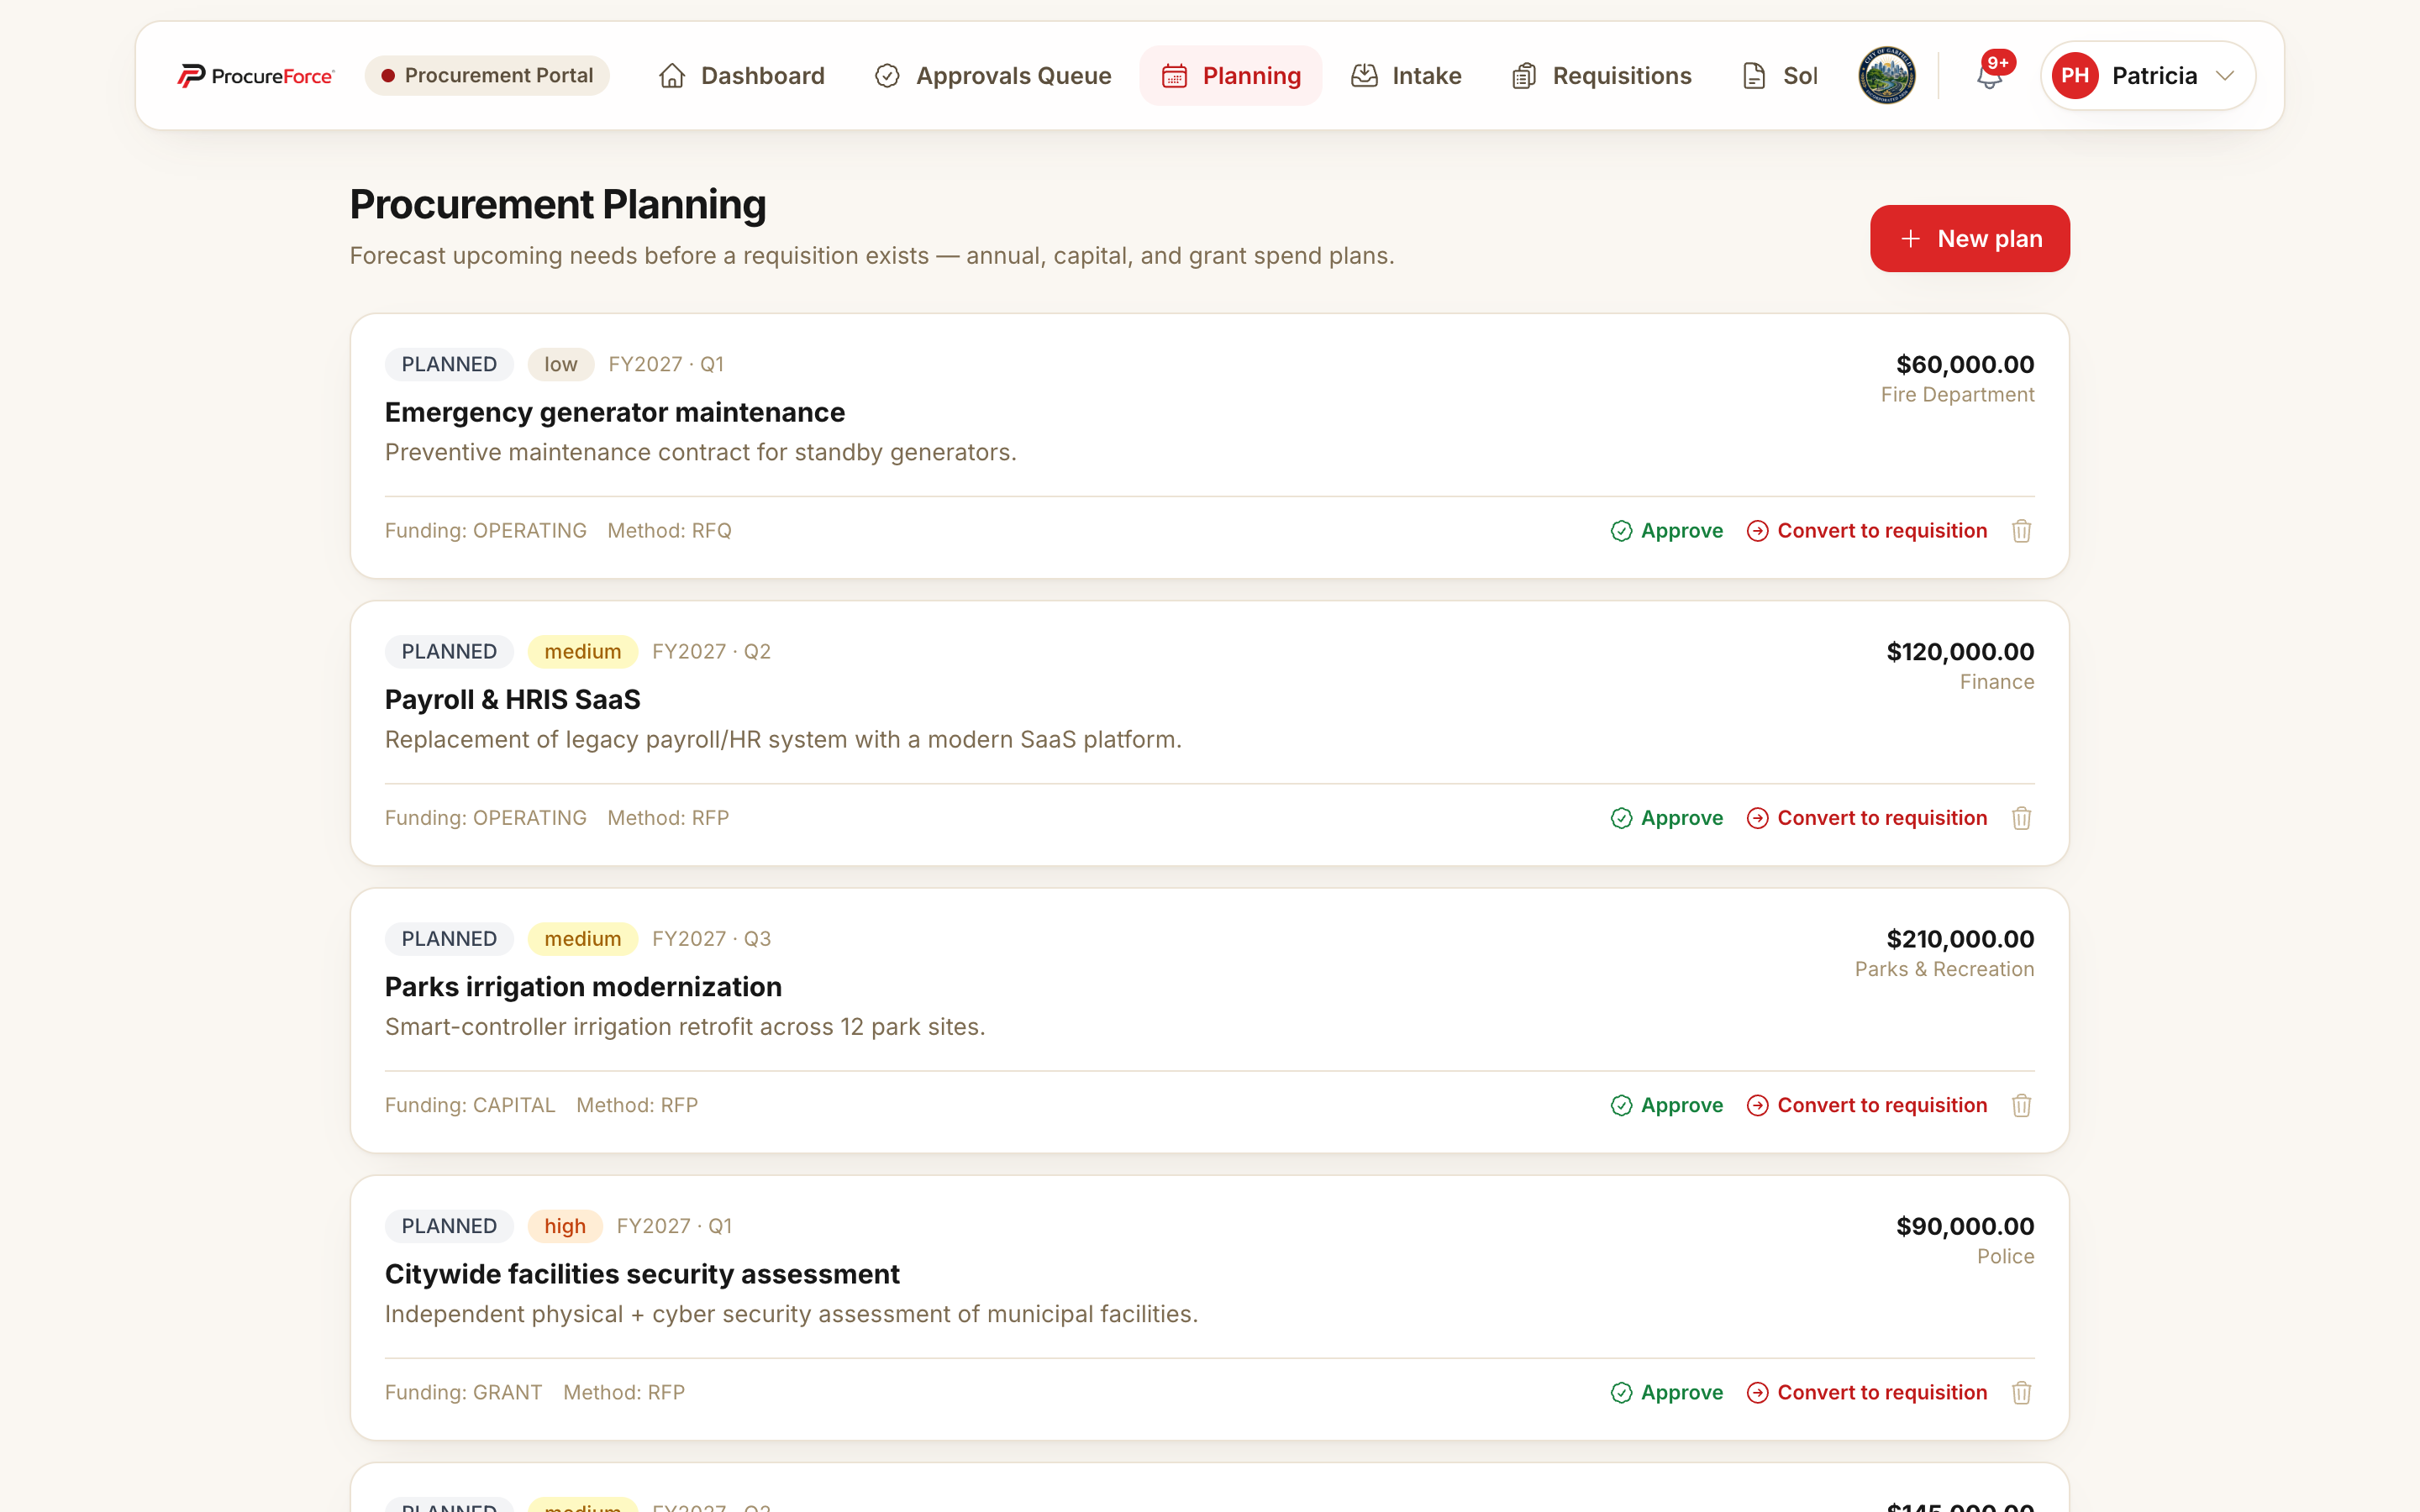Open Intake page
This screenshot has width=2420, height=1512.
coord(1406,76)
